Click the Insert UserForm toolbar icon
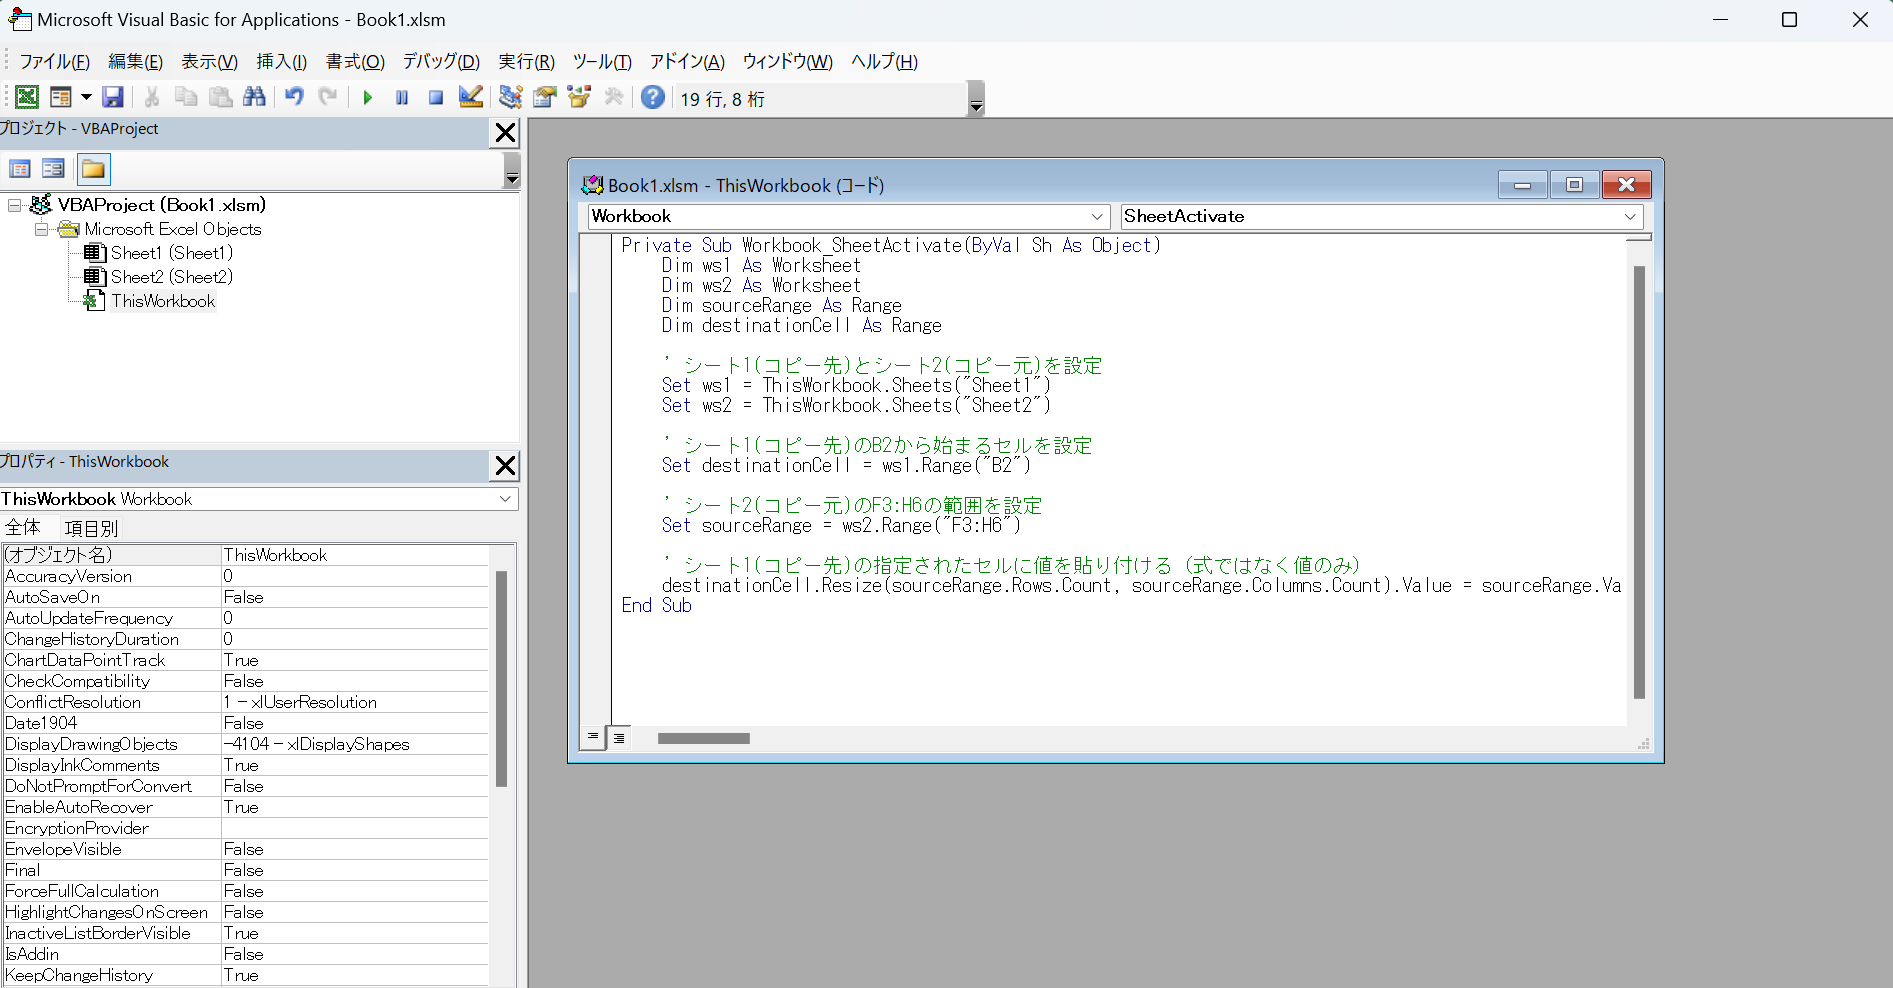1893x988 pixels. pyautogui.click(x=60, y=97)
